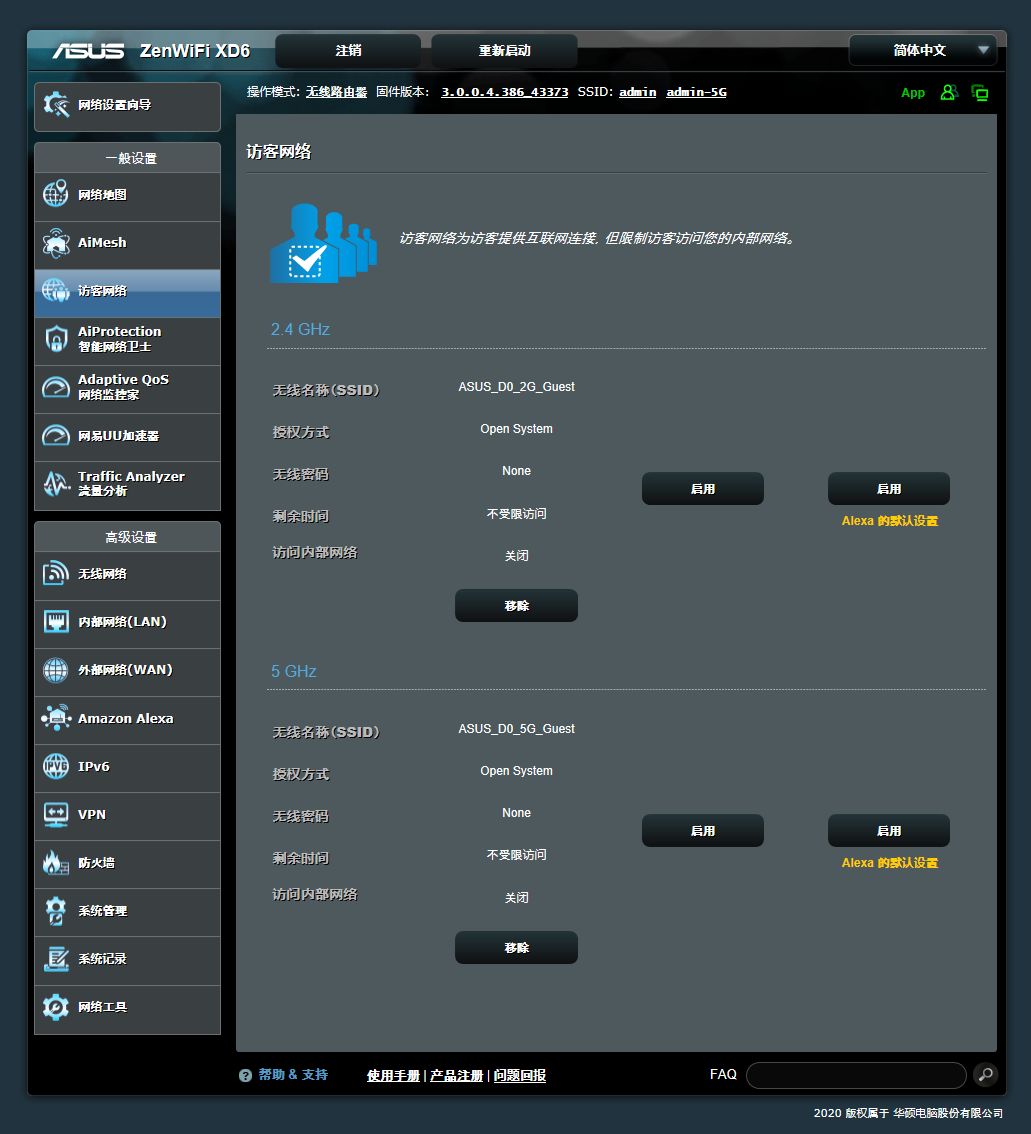Click the 外部网络(WAN) globe icon
This screenshot has height=1134, width=1031.
[56, 670]
